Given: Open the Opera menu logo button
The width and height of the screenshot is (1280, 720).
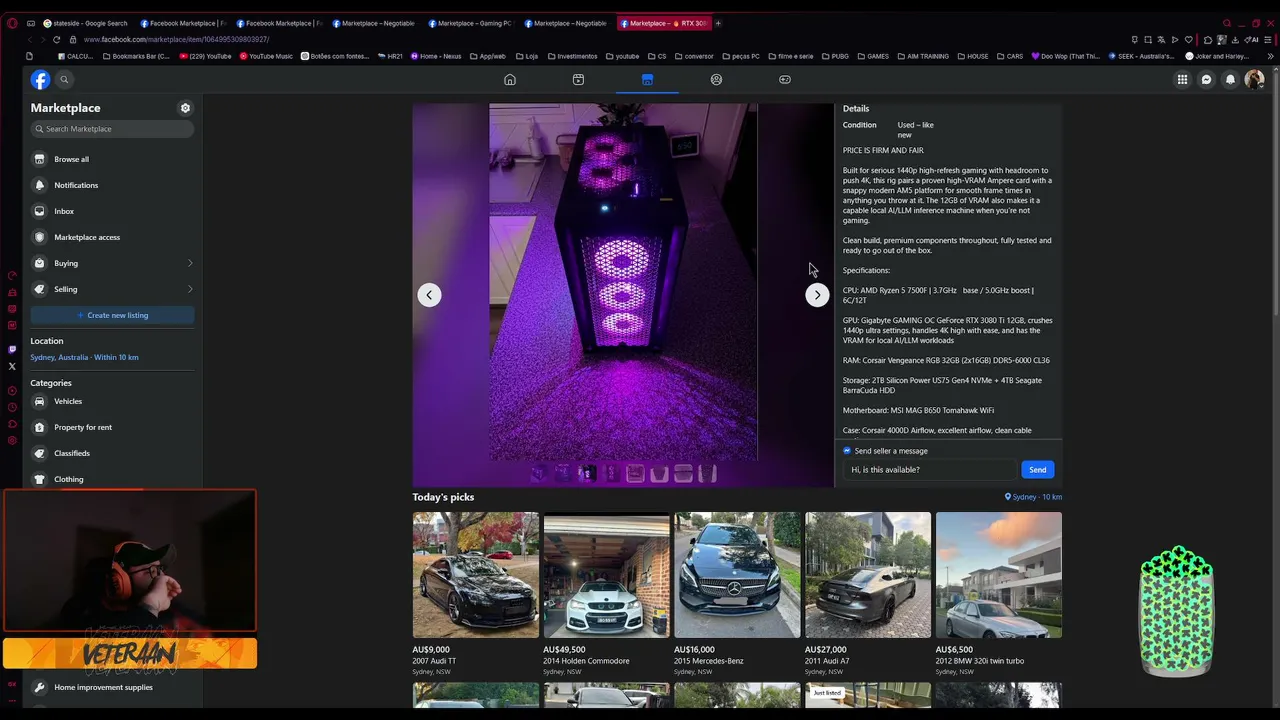Looking at the screenshot, I should pyautogui.click(x=12, y=23).
